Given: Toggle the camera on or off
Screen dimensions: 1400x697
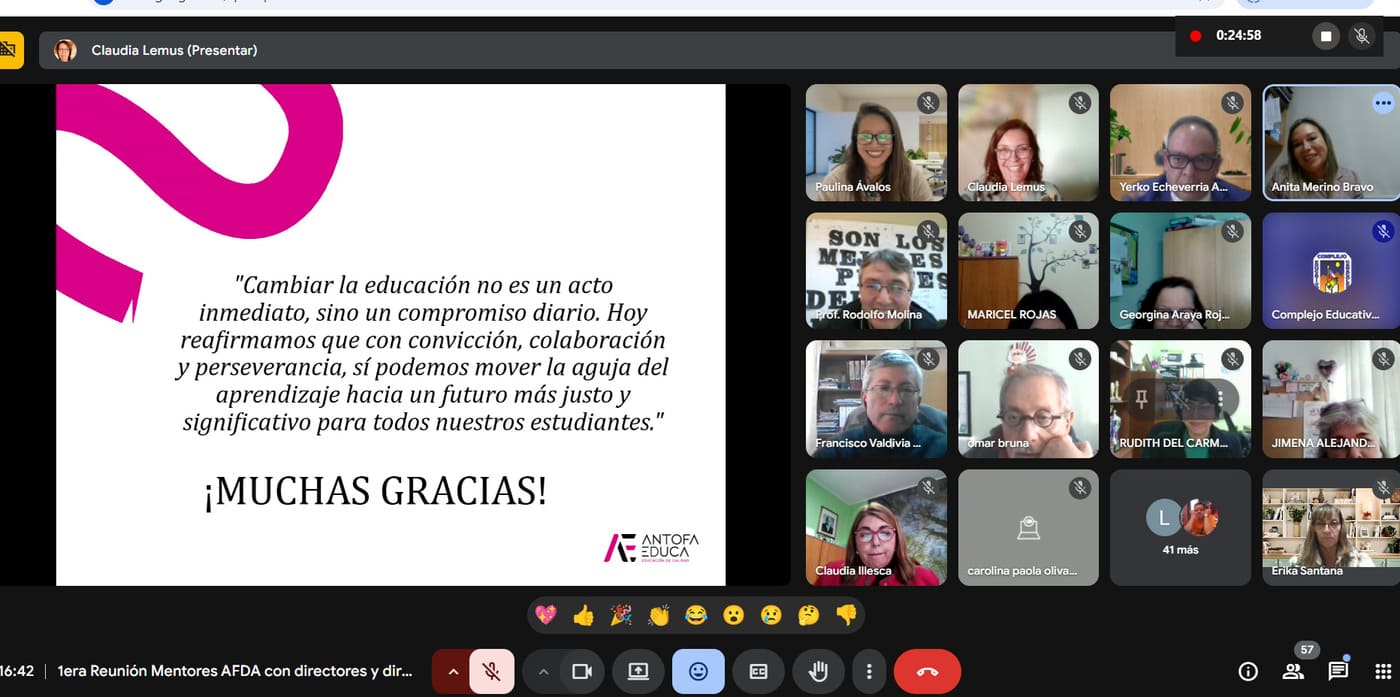Looking at the screenshot, I should (582, 672).
